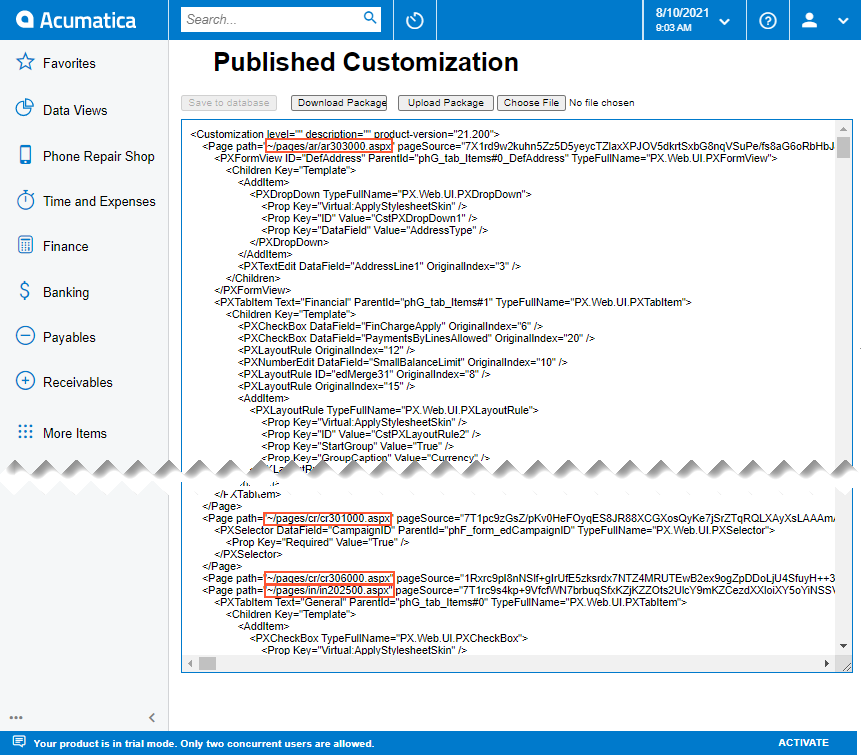Click the user profile icon

809,20
